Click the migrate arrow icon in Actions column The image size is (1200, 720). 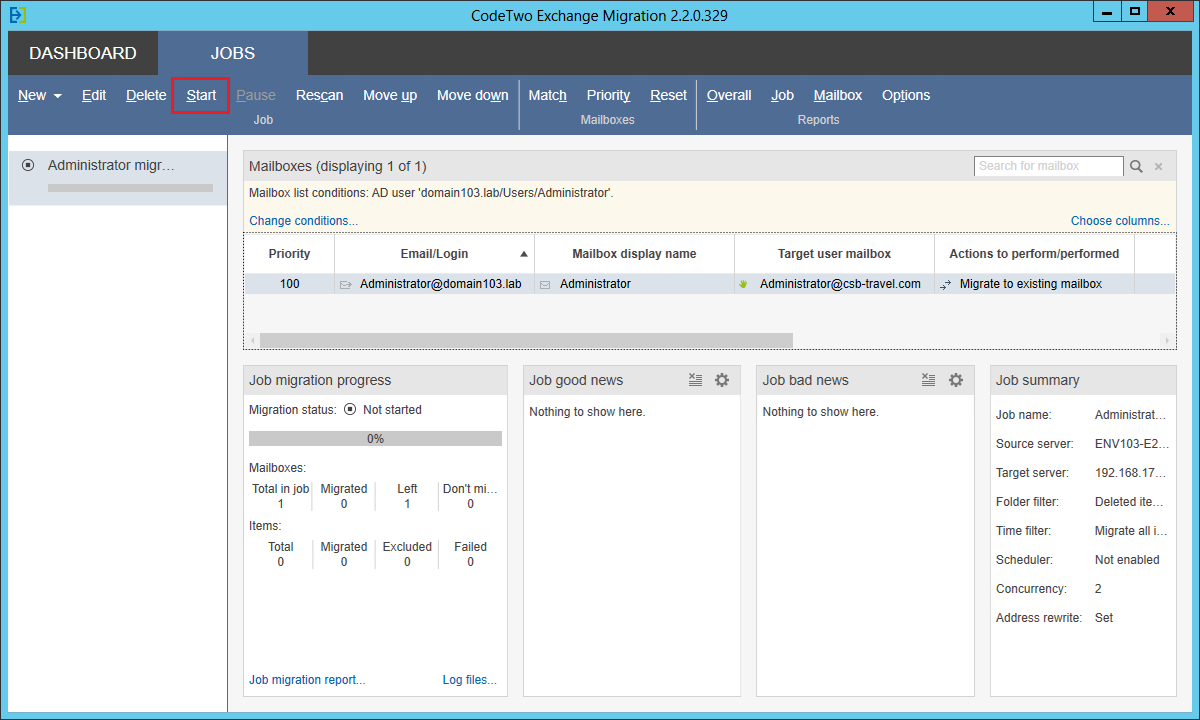pos(946,284)
